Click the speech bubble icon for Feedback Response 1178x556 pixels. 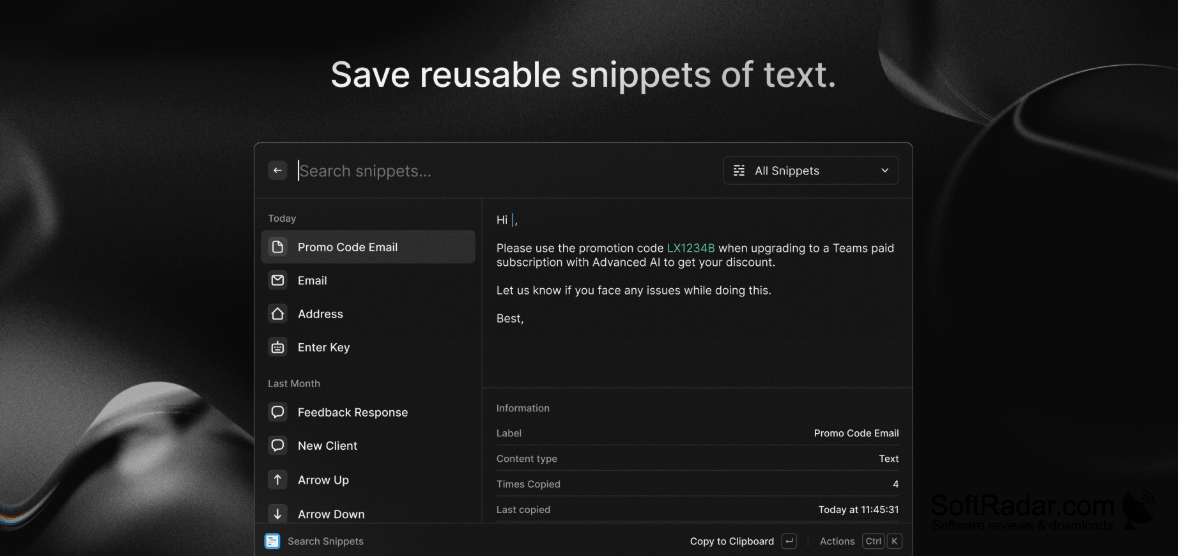(x=278, y=412)
